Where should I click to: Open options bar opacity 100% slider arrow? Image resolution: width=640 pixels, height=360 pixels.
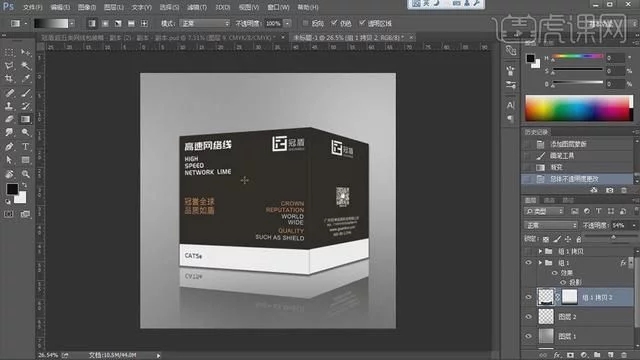click(x=287, y=24)
